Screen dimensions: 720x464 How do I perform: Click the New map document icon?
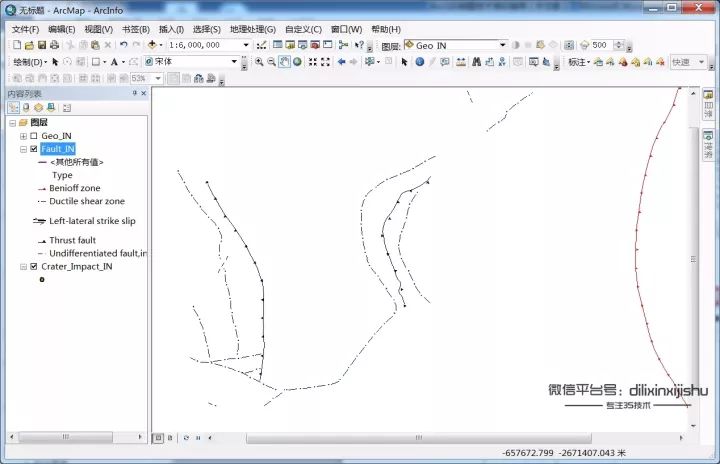point(17,45)
